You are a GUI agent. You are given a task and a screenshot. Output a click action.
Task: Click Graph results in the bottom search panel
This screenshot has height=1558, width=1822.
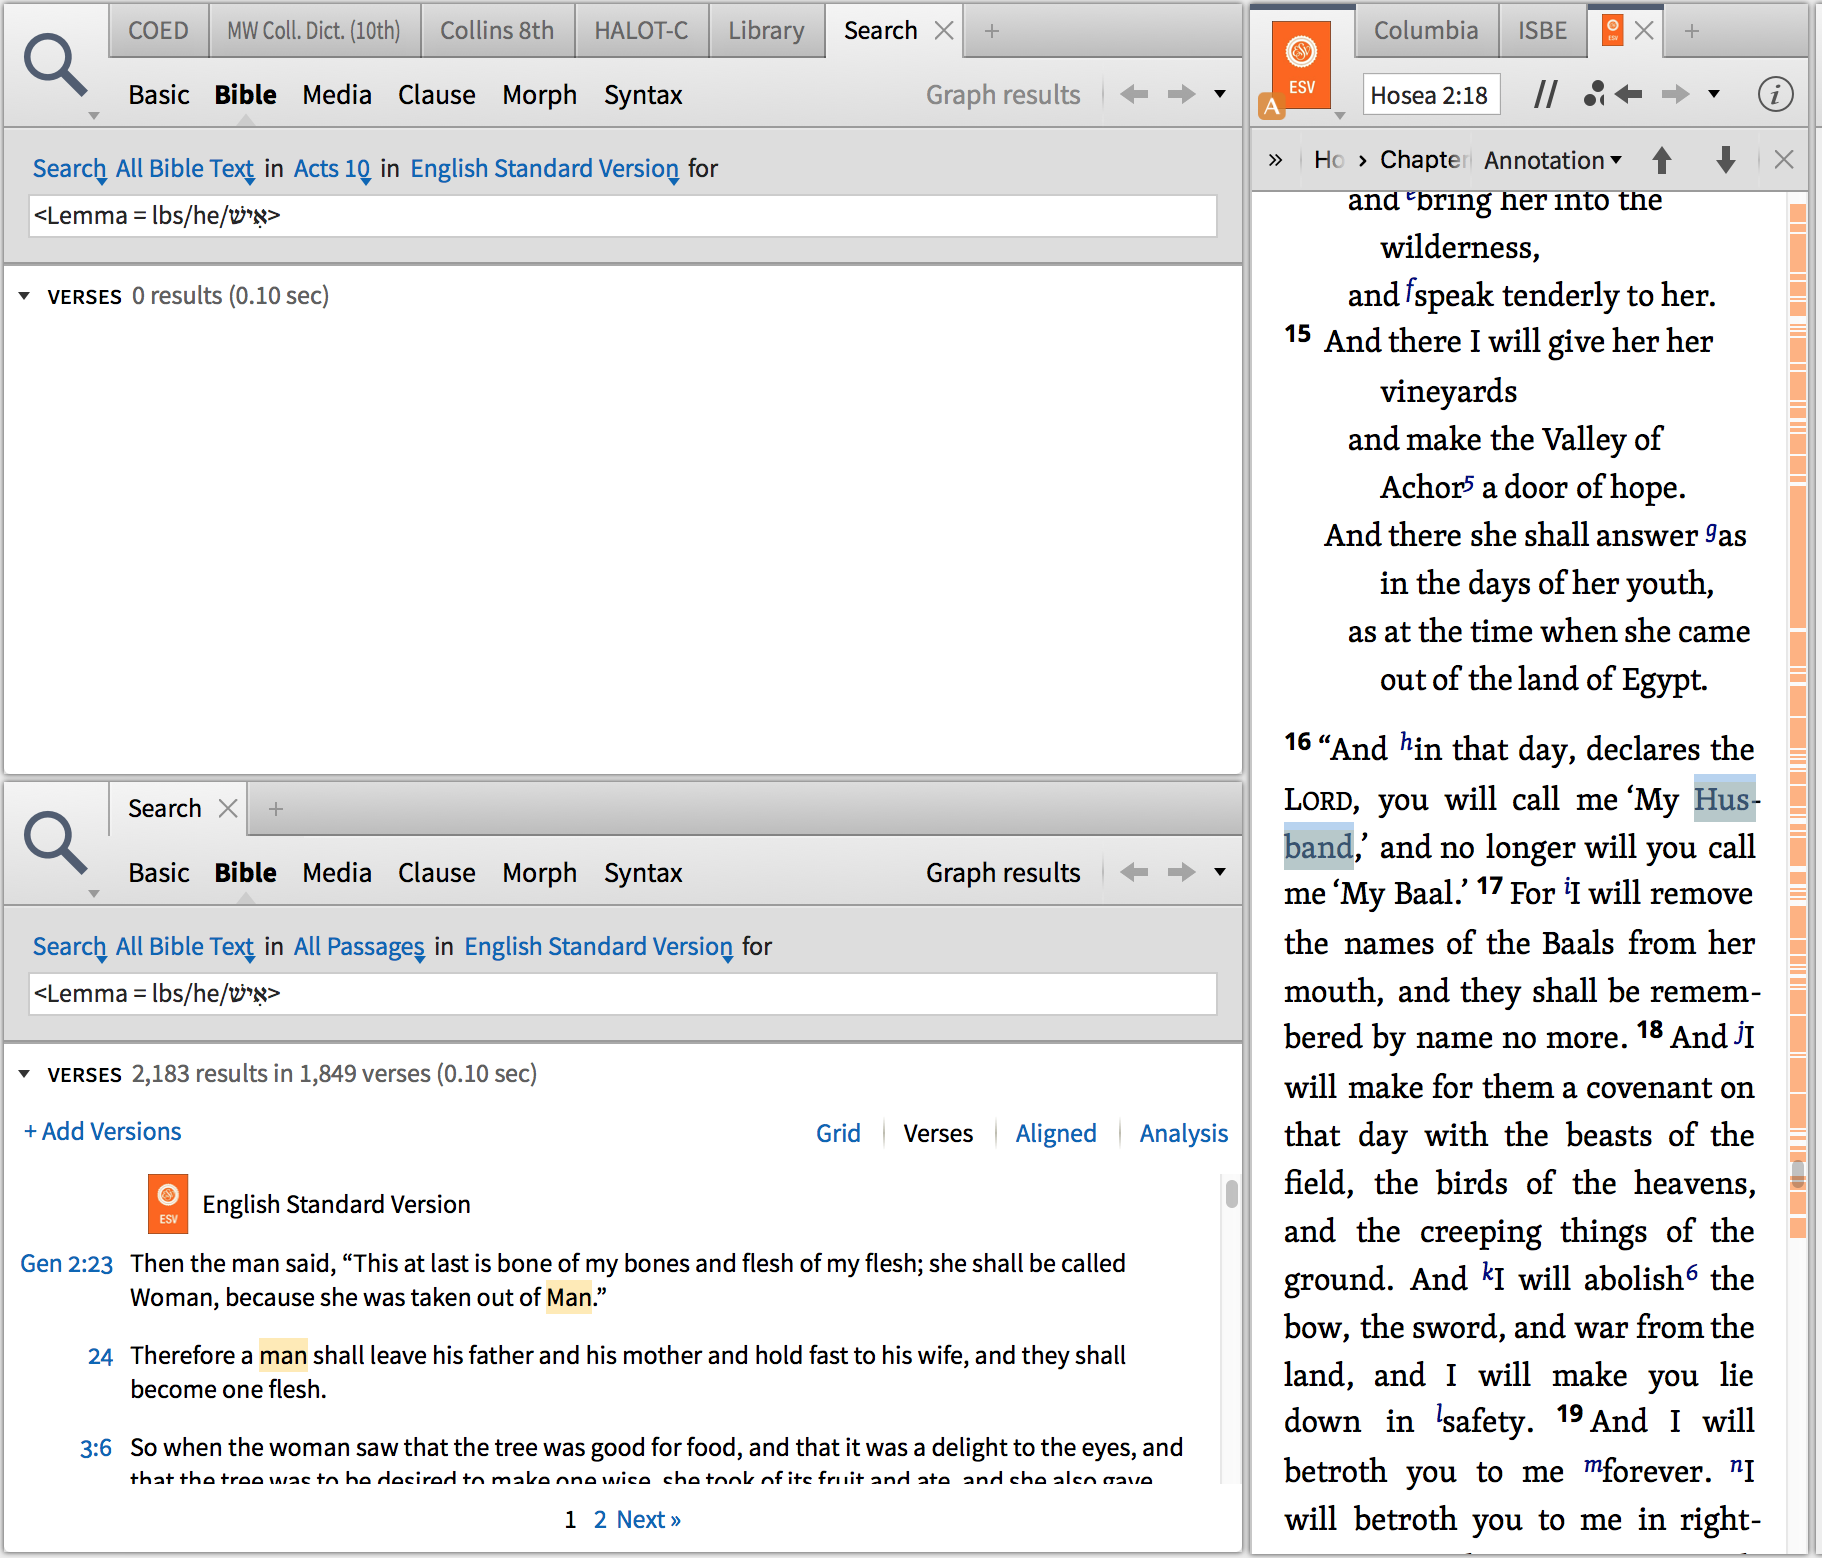pyautogui.click(x=1003, y=873)
